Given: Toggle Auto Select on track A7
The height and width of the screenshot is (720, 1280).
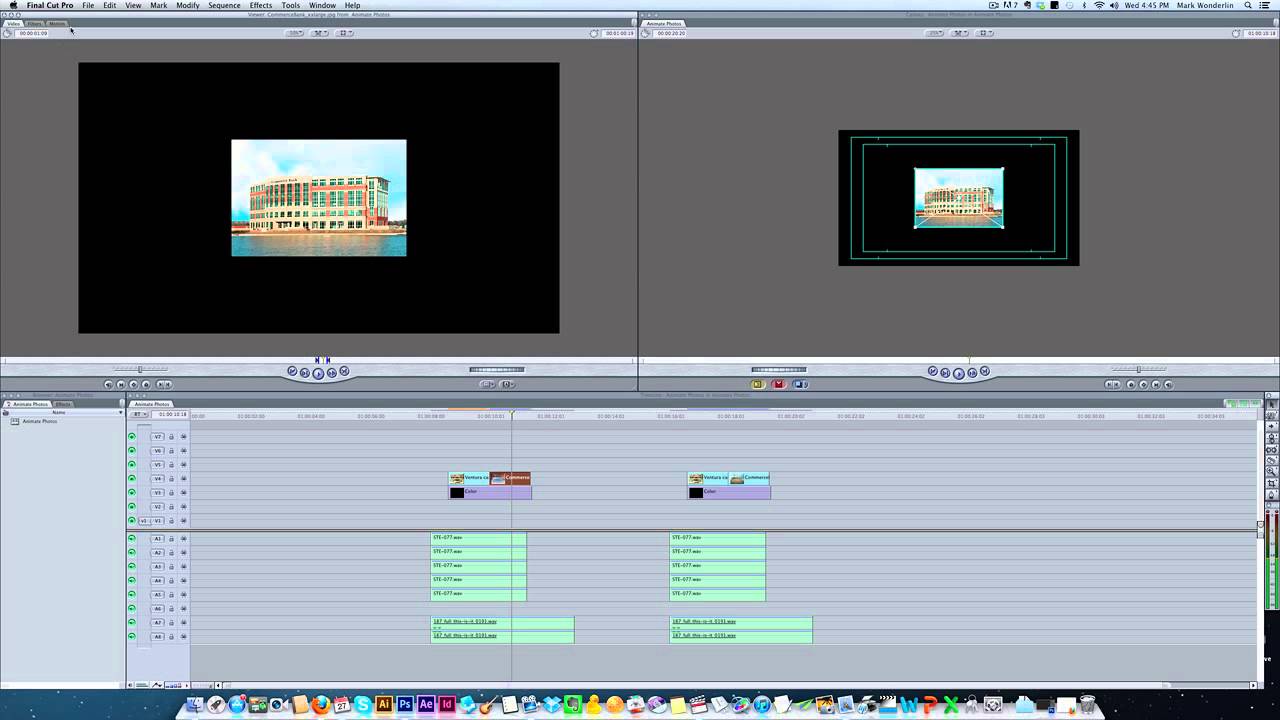Looking at the screenshot, I should (x=183, y=623).
